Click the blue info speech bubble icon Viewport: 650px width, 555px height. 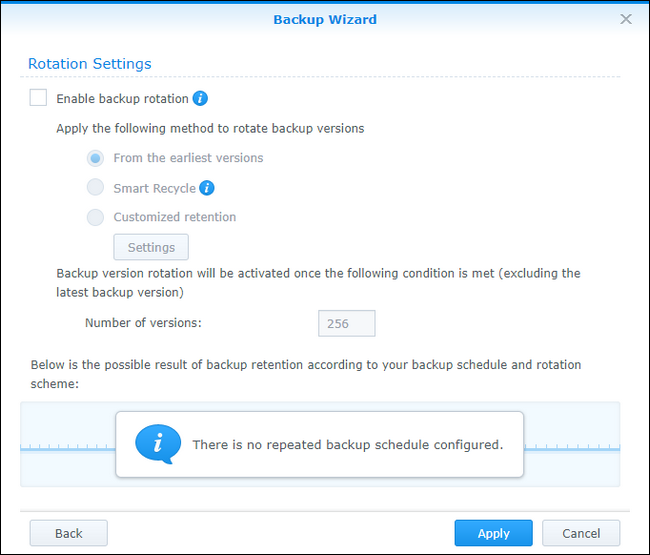tap(158, 444)
